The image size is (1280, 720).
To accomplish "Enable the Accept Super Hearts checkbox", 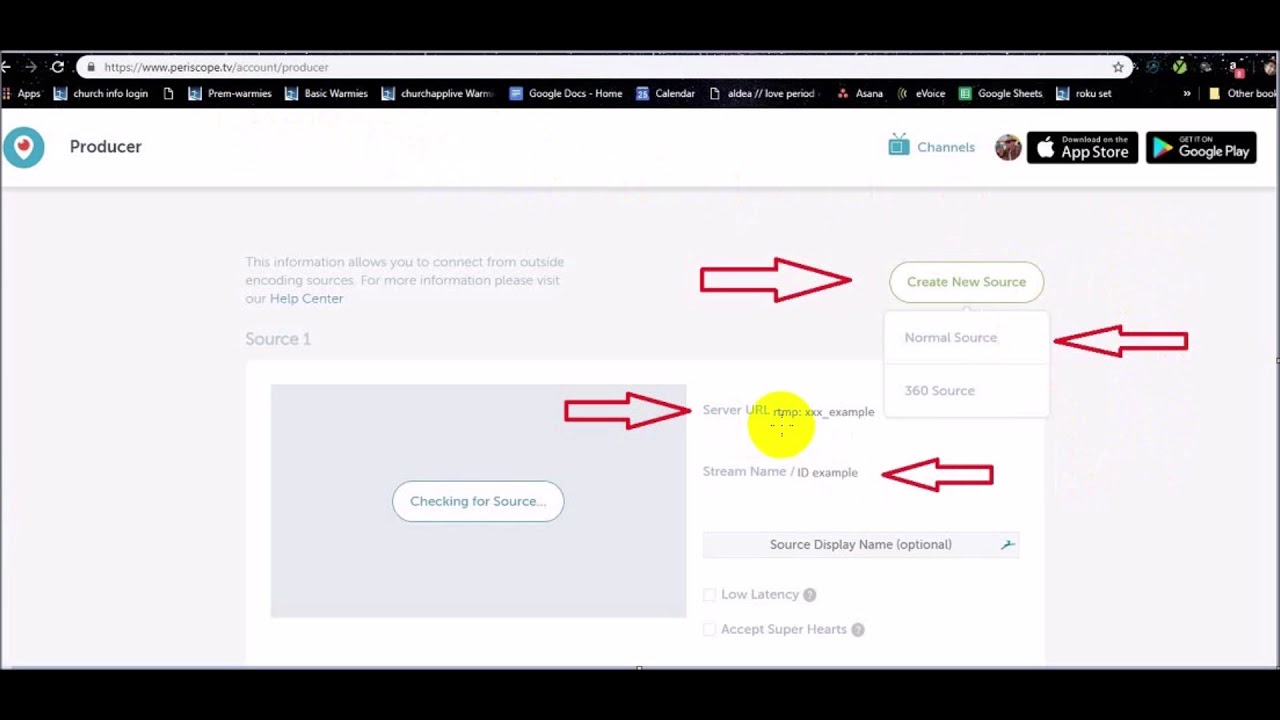I will 710,630.
